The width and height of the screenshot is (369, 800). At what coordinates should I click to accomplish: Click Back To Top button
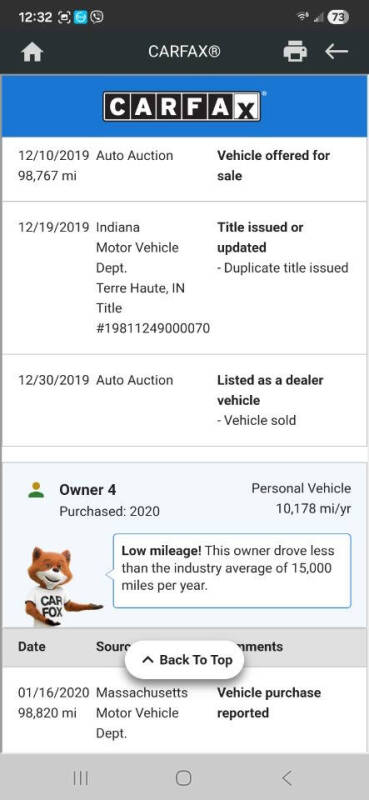[185, 660]
